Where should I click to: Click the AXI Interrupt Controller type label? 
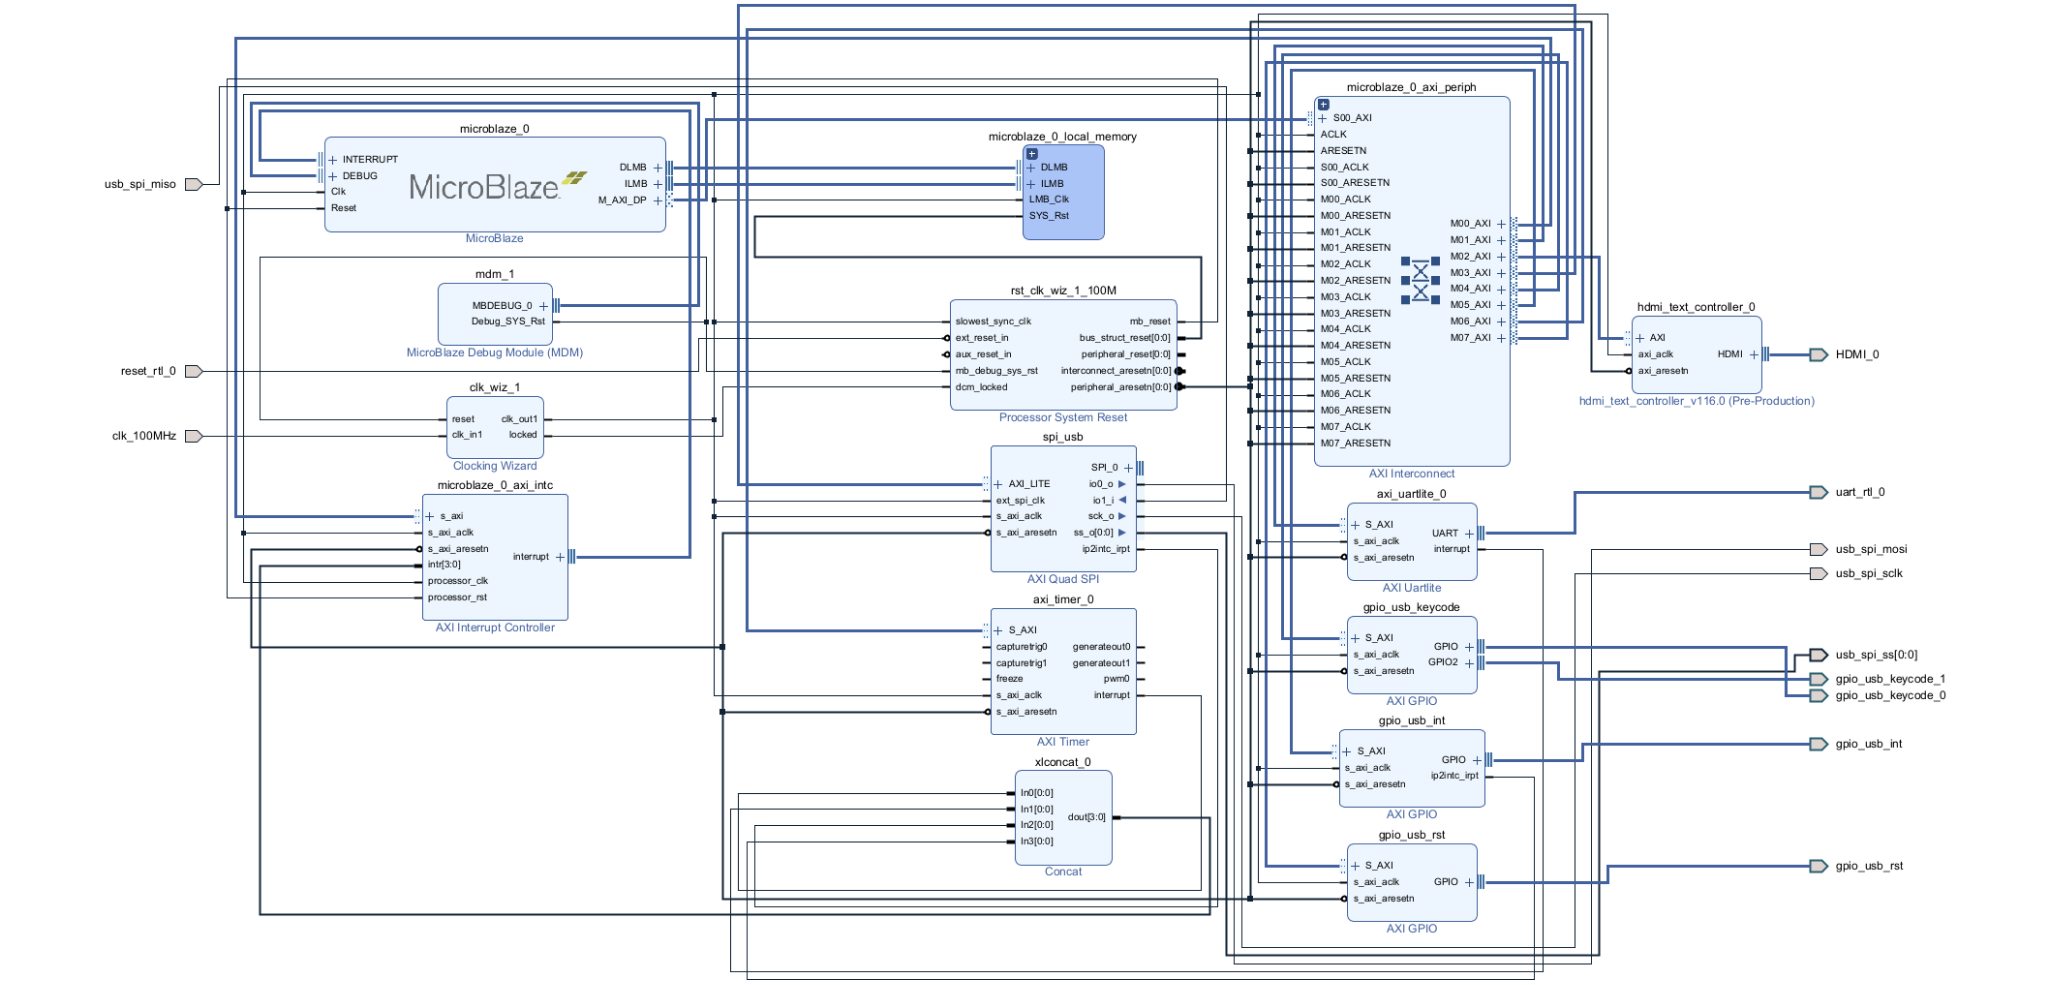495,628
